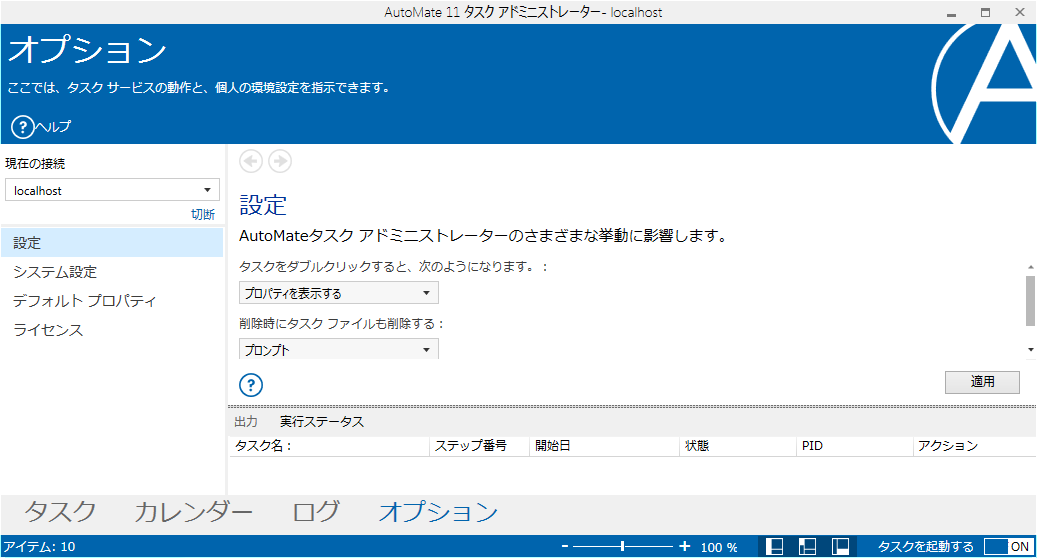Viewport: 1037px width, 558px height.
Task: Open the プロパティを表示する dropdown
Action: click(339, 293)
